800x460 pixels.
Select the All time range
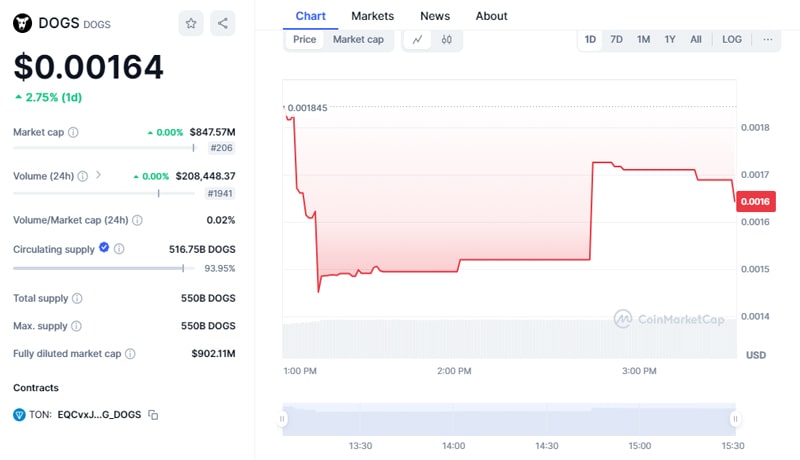pos(696,39)
